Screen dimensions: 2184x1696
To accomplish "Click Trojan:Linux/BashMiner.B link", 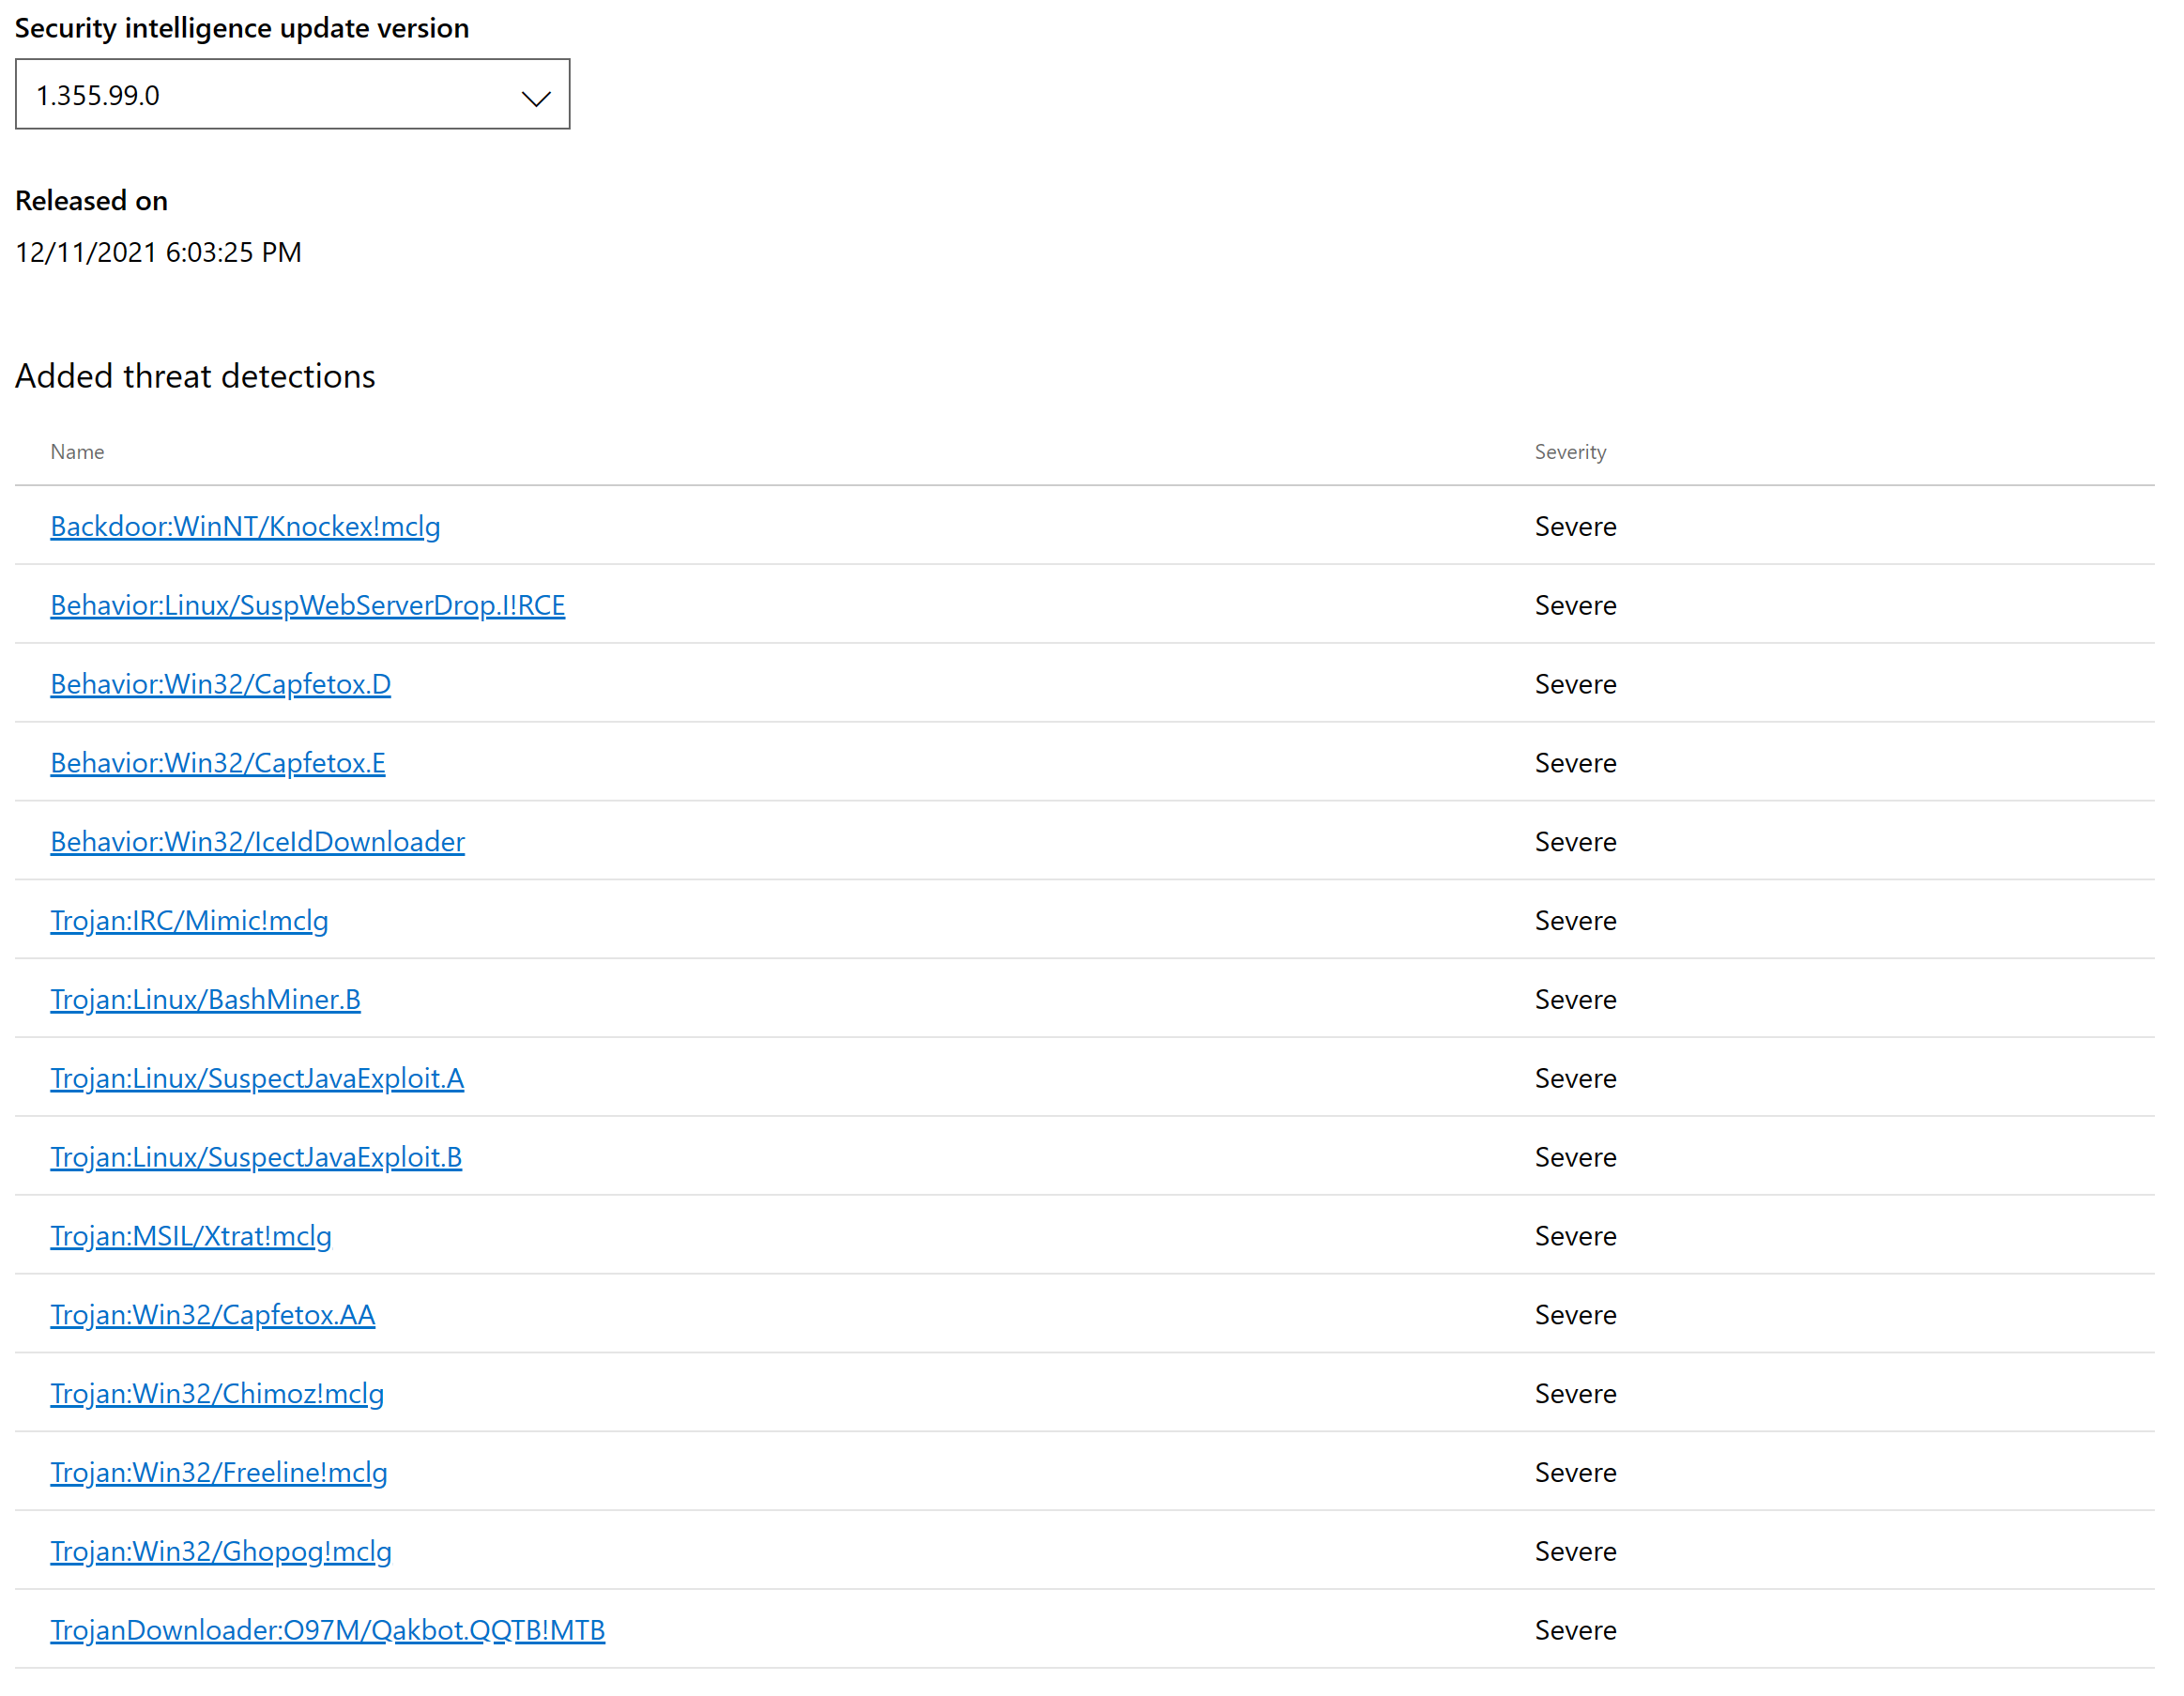I will click(x=205, y=999).
